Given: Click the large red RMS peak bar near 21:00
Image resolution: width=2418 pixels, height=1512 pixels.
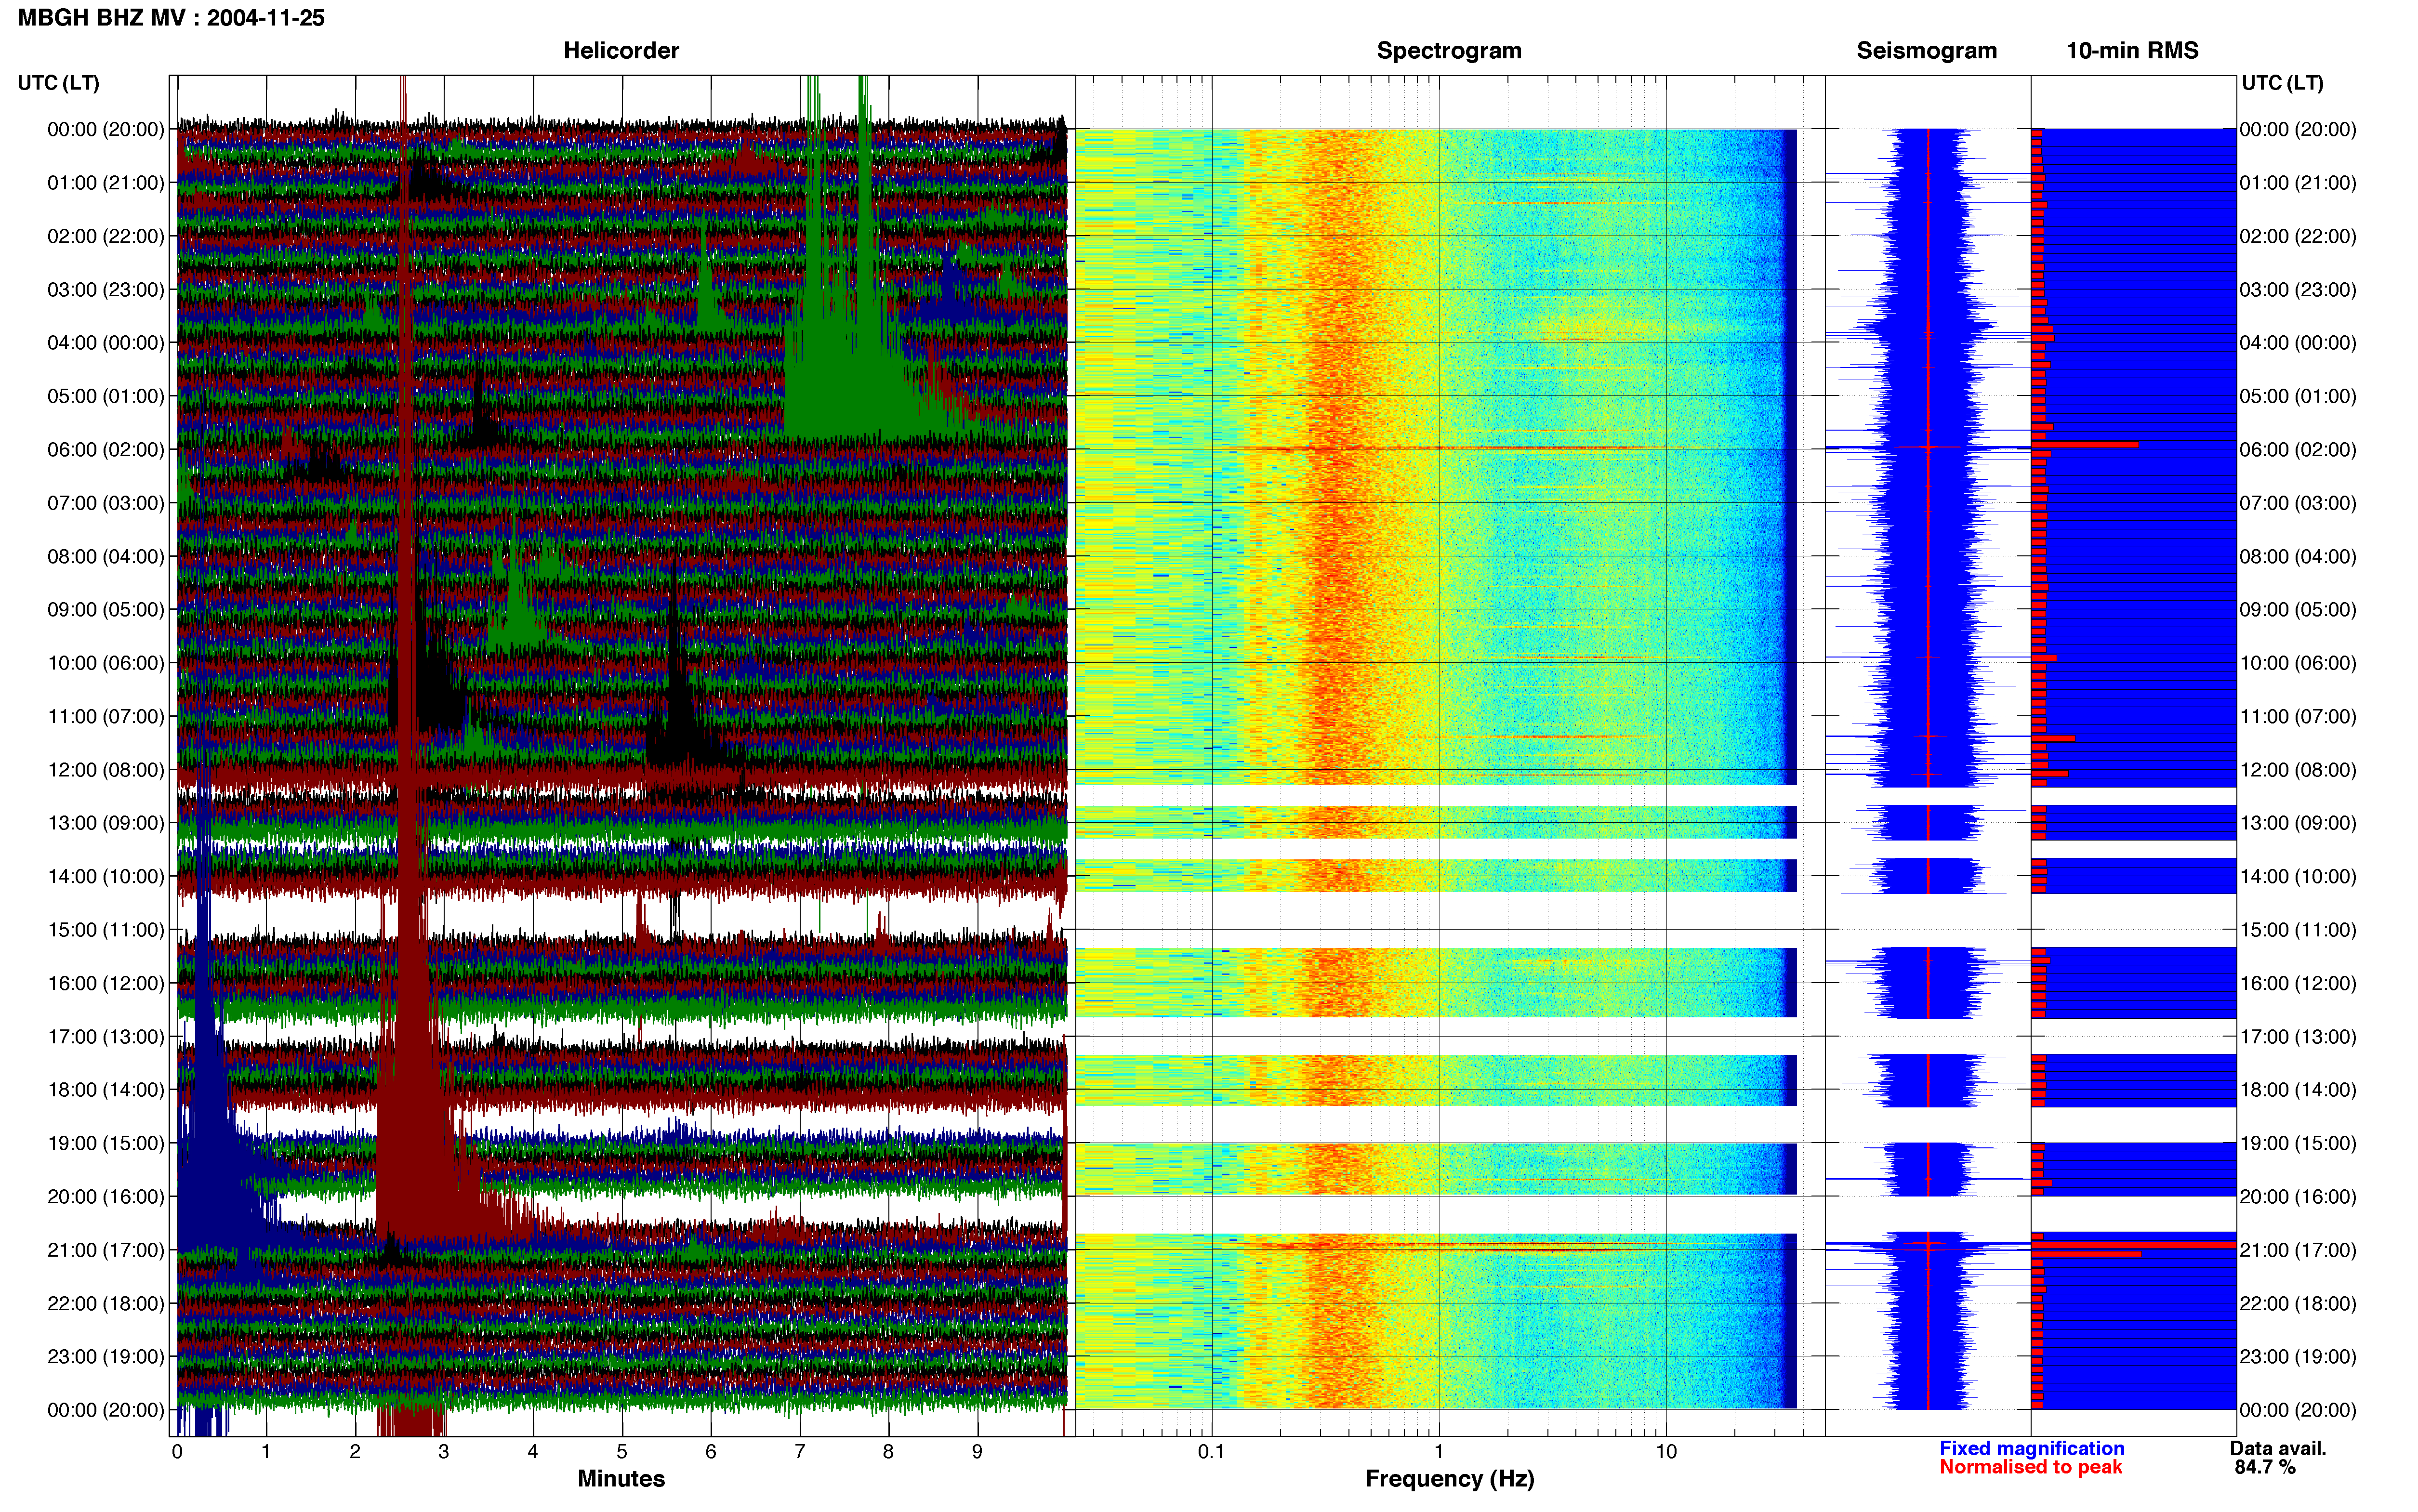Looking at the screenshot, I should click(2133, 1245).
